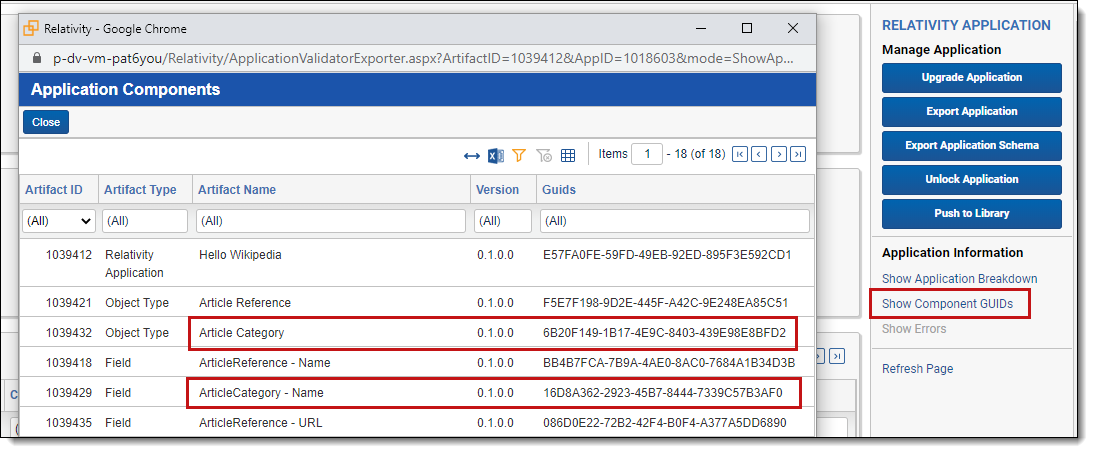The height and width of the screenshot is (453, 1093).
Task: Click artifact ID 1039421 cell
Action: pos(69,303)
